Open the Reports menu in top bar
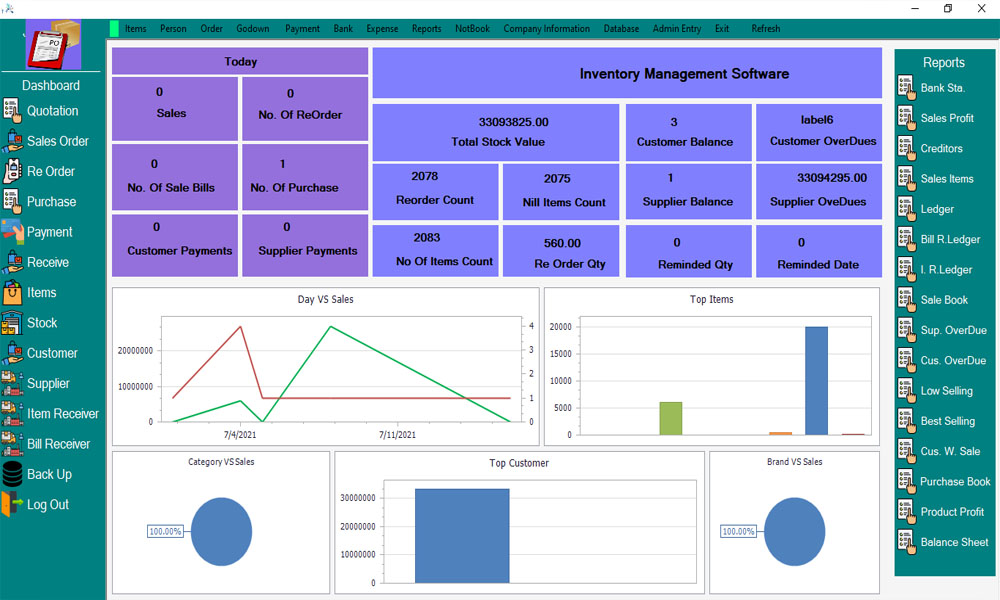The width and height of the screenshot is (1000, 600). click(x=426, y=29)
